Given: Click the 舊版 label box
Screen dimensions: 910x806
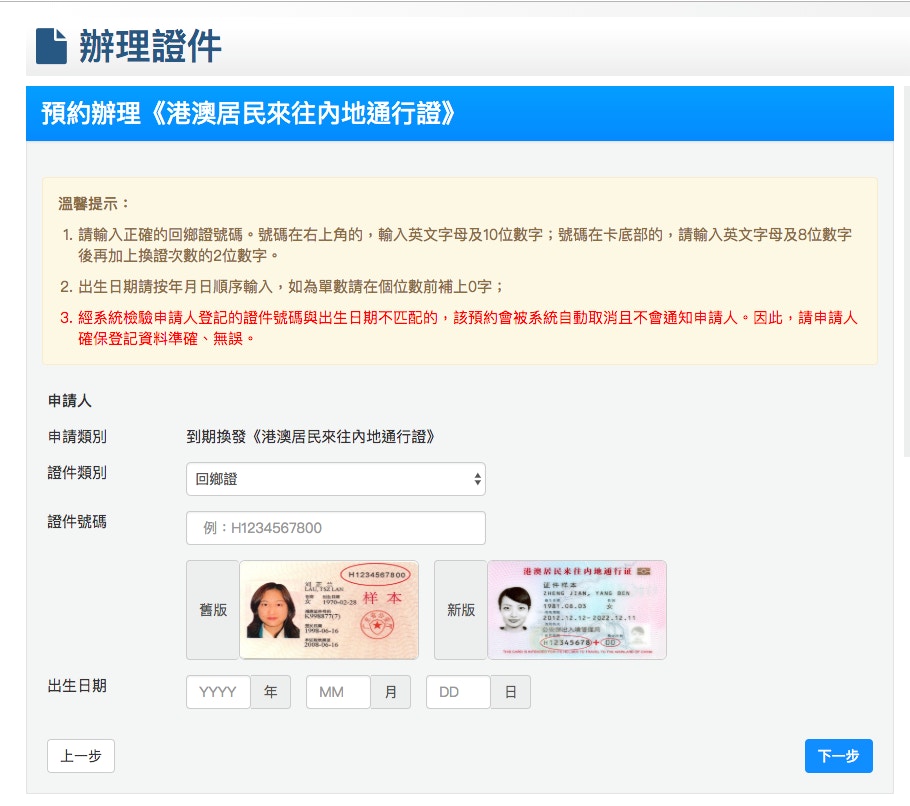Looking at the screenshot, I should (x=213, y=610).
